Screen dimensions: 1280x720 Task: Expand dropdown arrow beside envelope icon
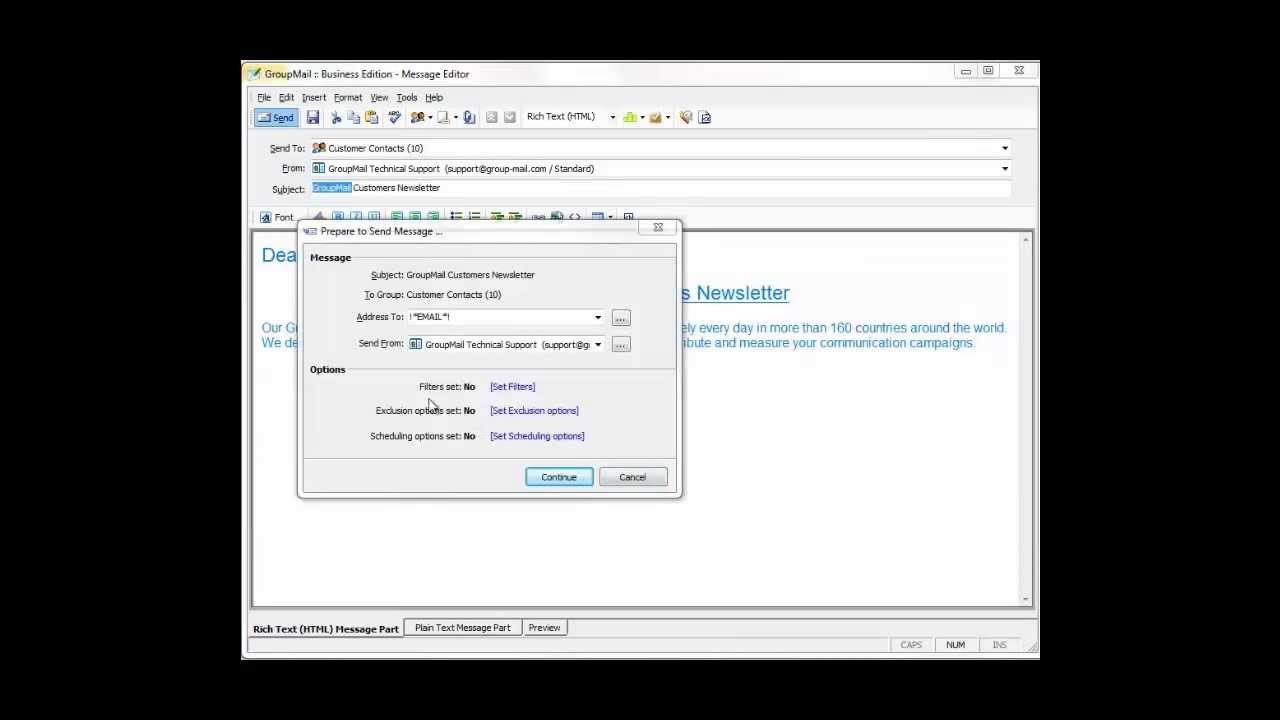667,118
